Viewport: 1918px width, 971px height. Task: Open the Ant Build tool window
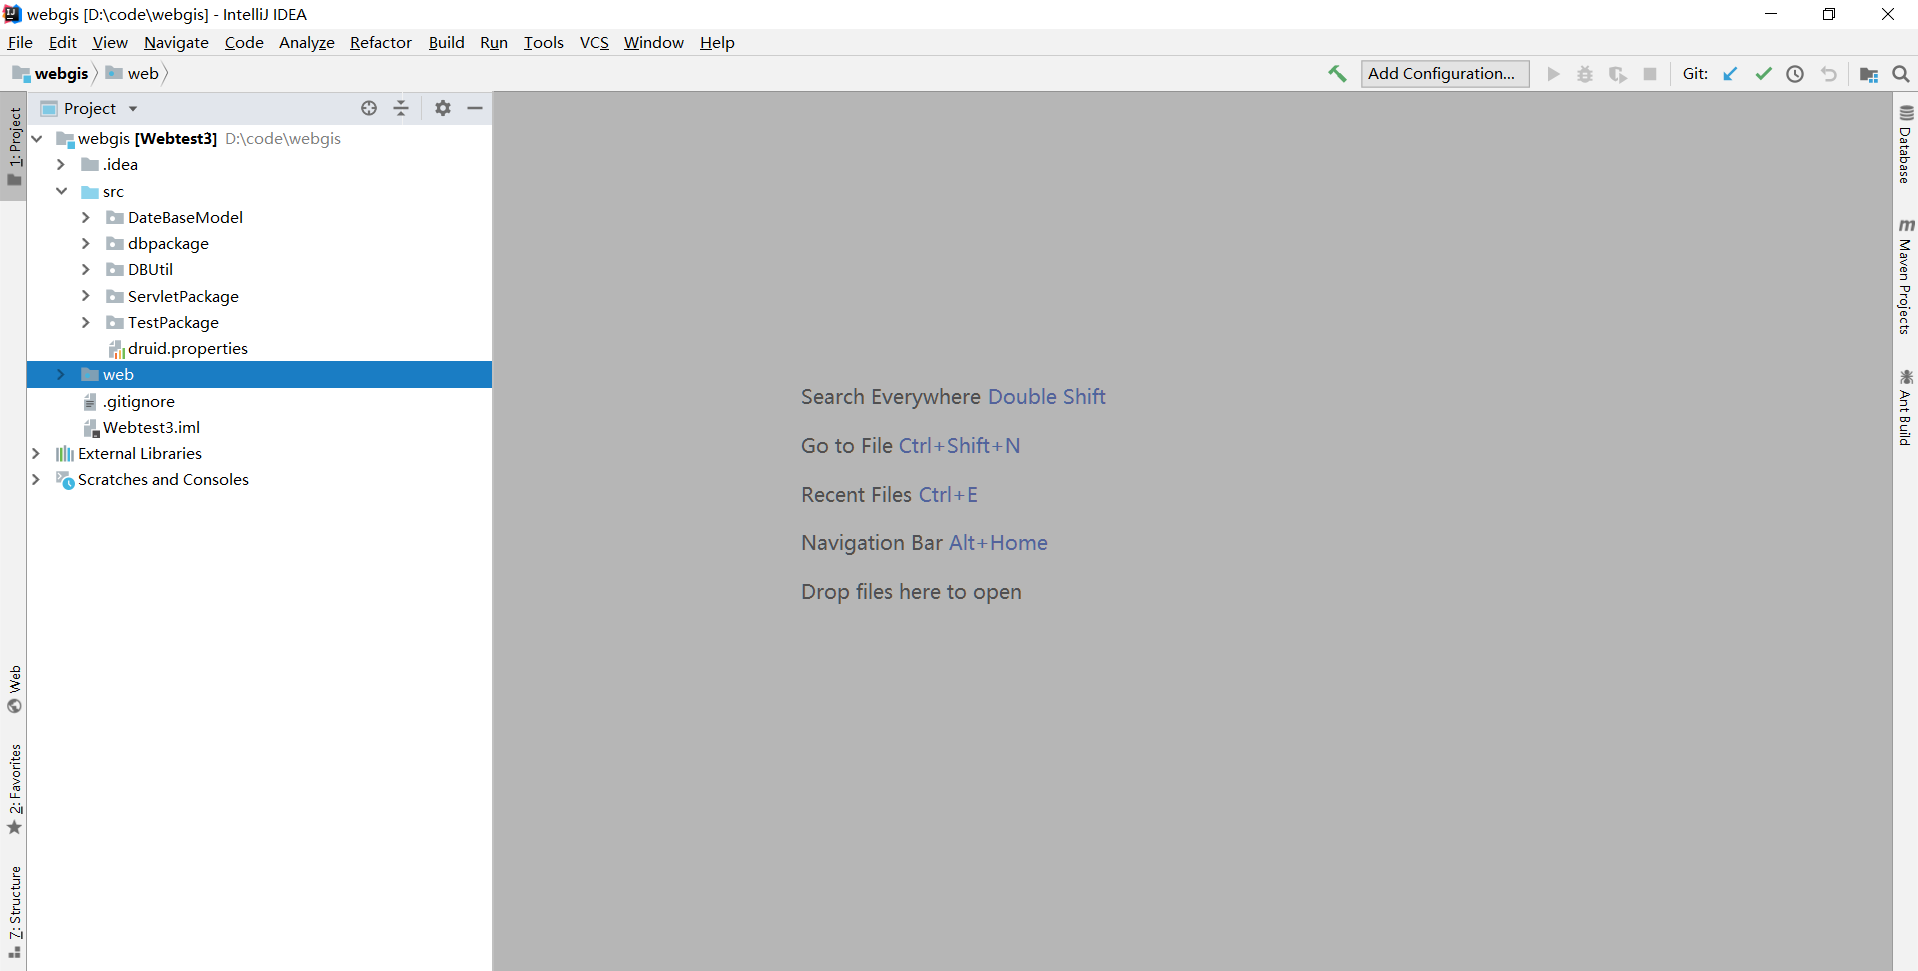[x=1905, y=407]
